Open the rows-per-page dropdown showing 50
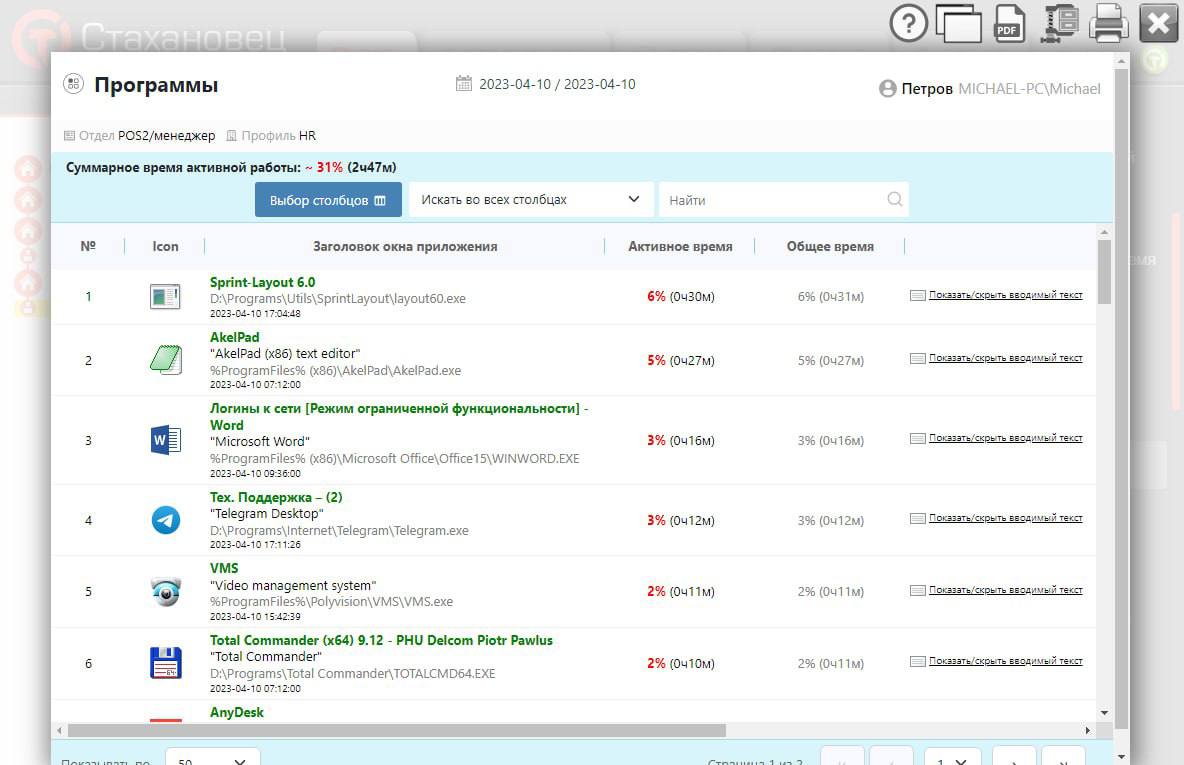The width and height of the screenshot is (1184, 765). click(212, 756)
